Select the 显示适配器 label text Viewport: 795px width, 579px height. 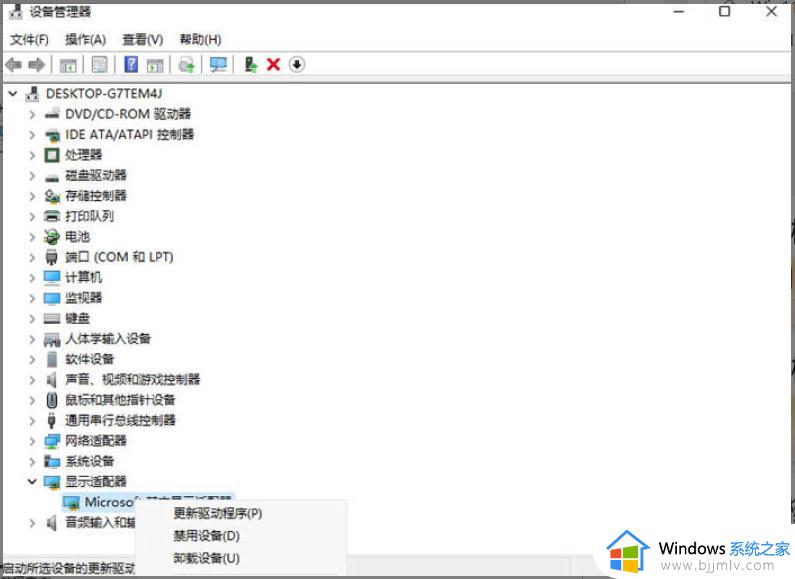click(x=95, y=481)
